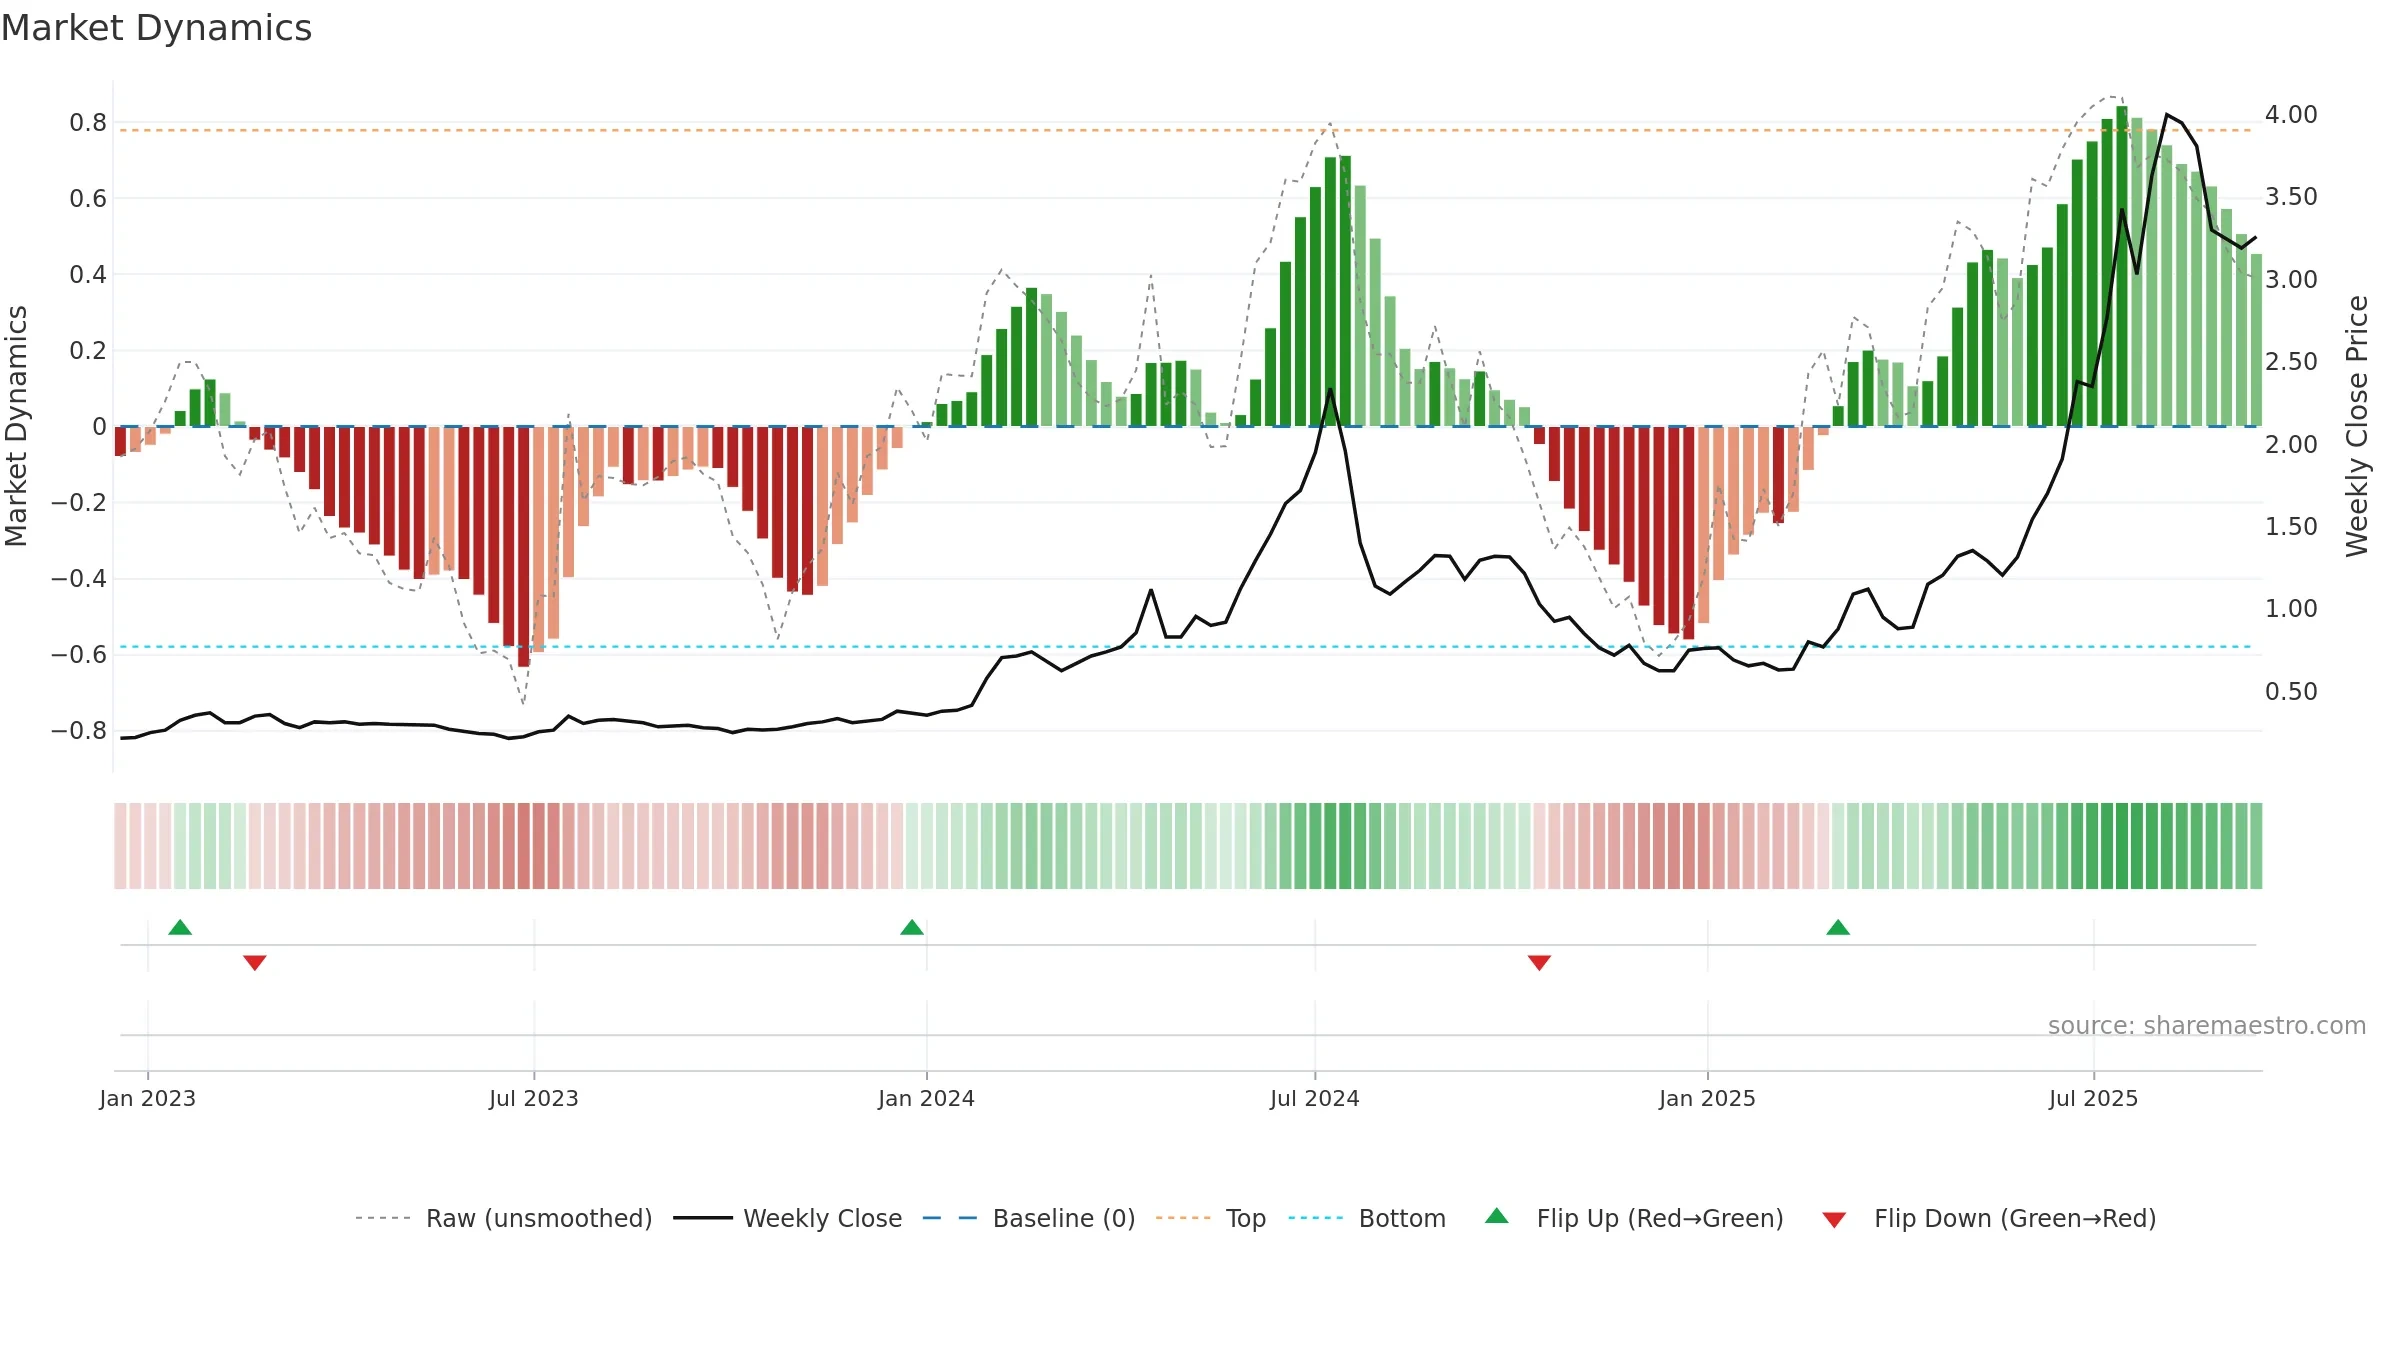Click the Weekly Close Price axis title

2358,426
